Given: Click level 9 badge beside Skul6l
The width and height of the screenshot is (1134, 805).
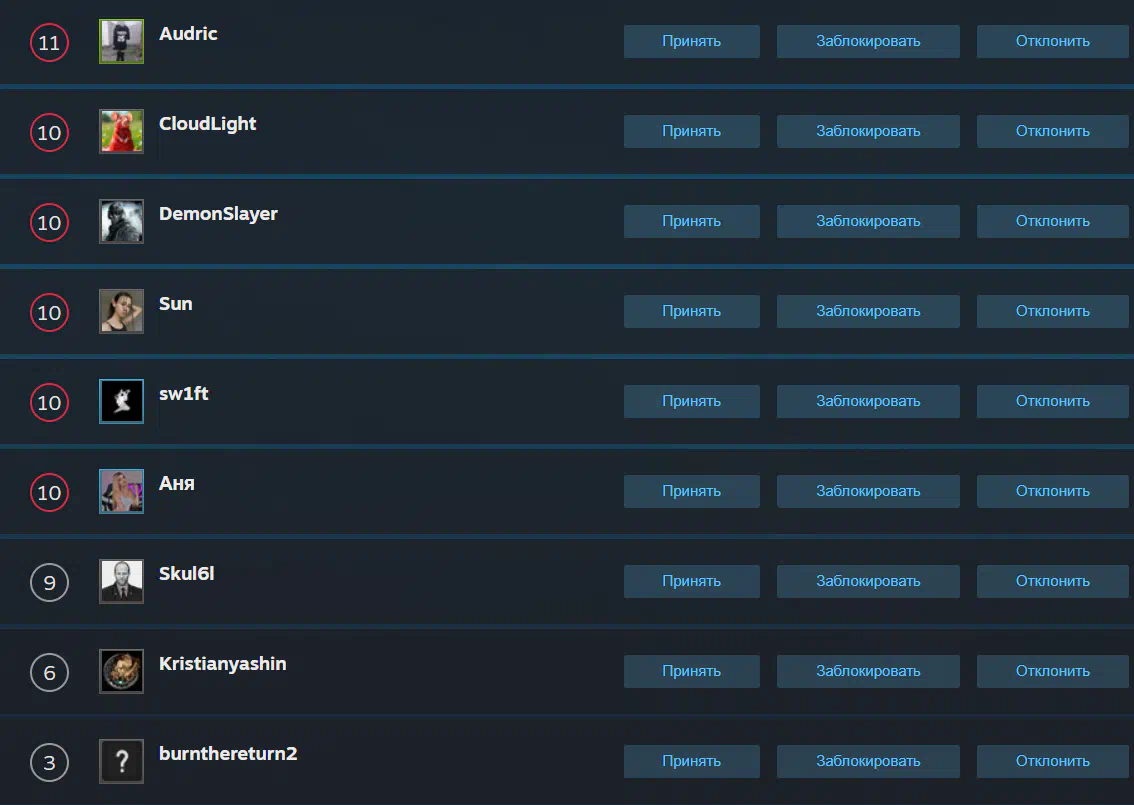Looking at the screenshot, I should click(x=49, y=582).
